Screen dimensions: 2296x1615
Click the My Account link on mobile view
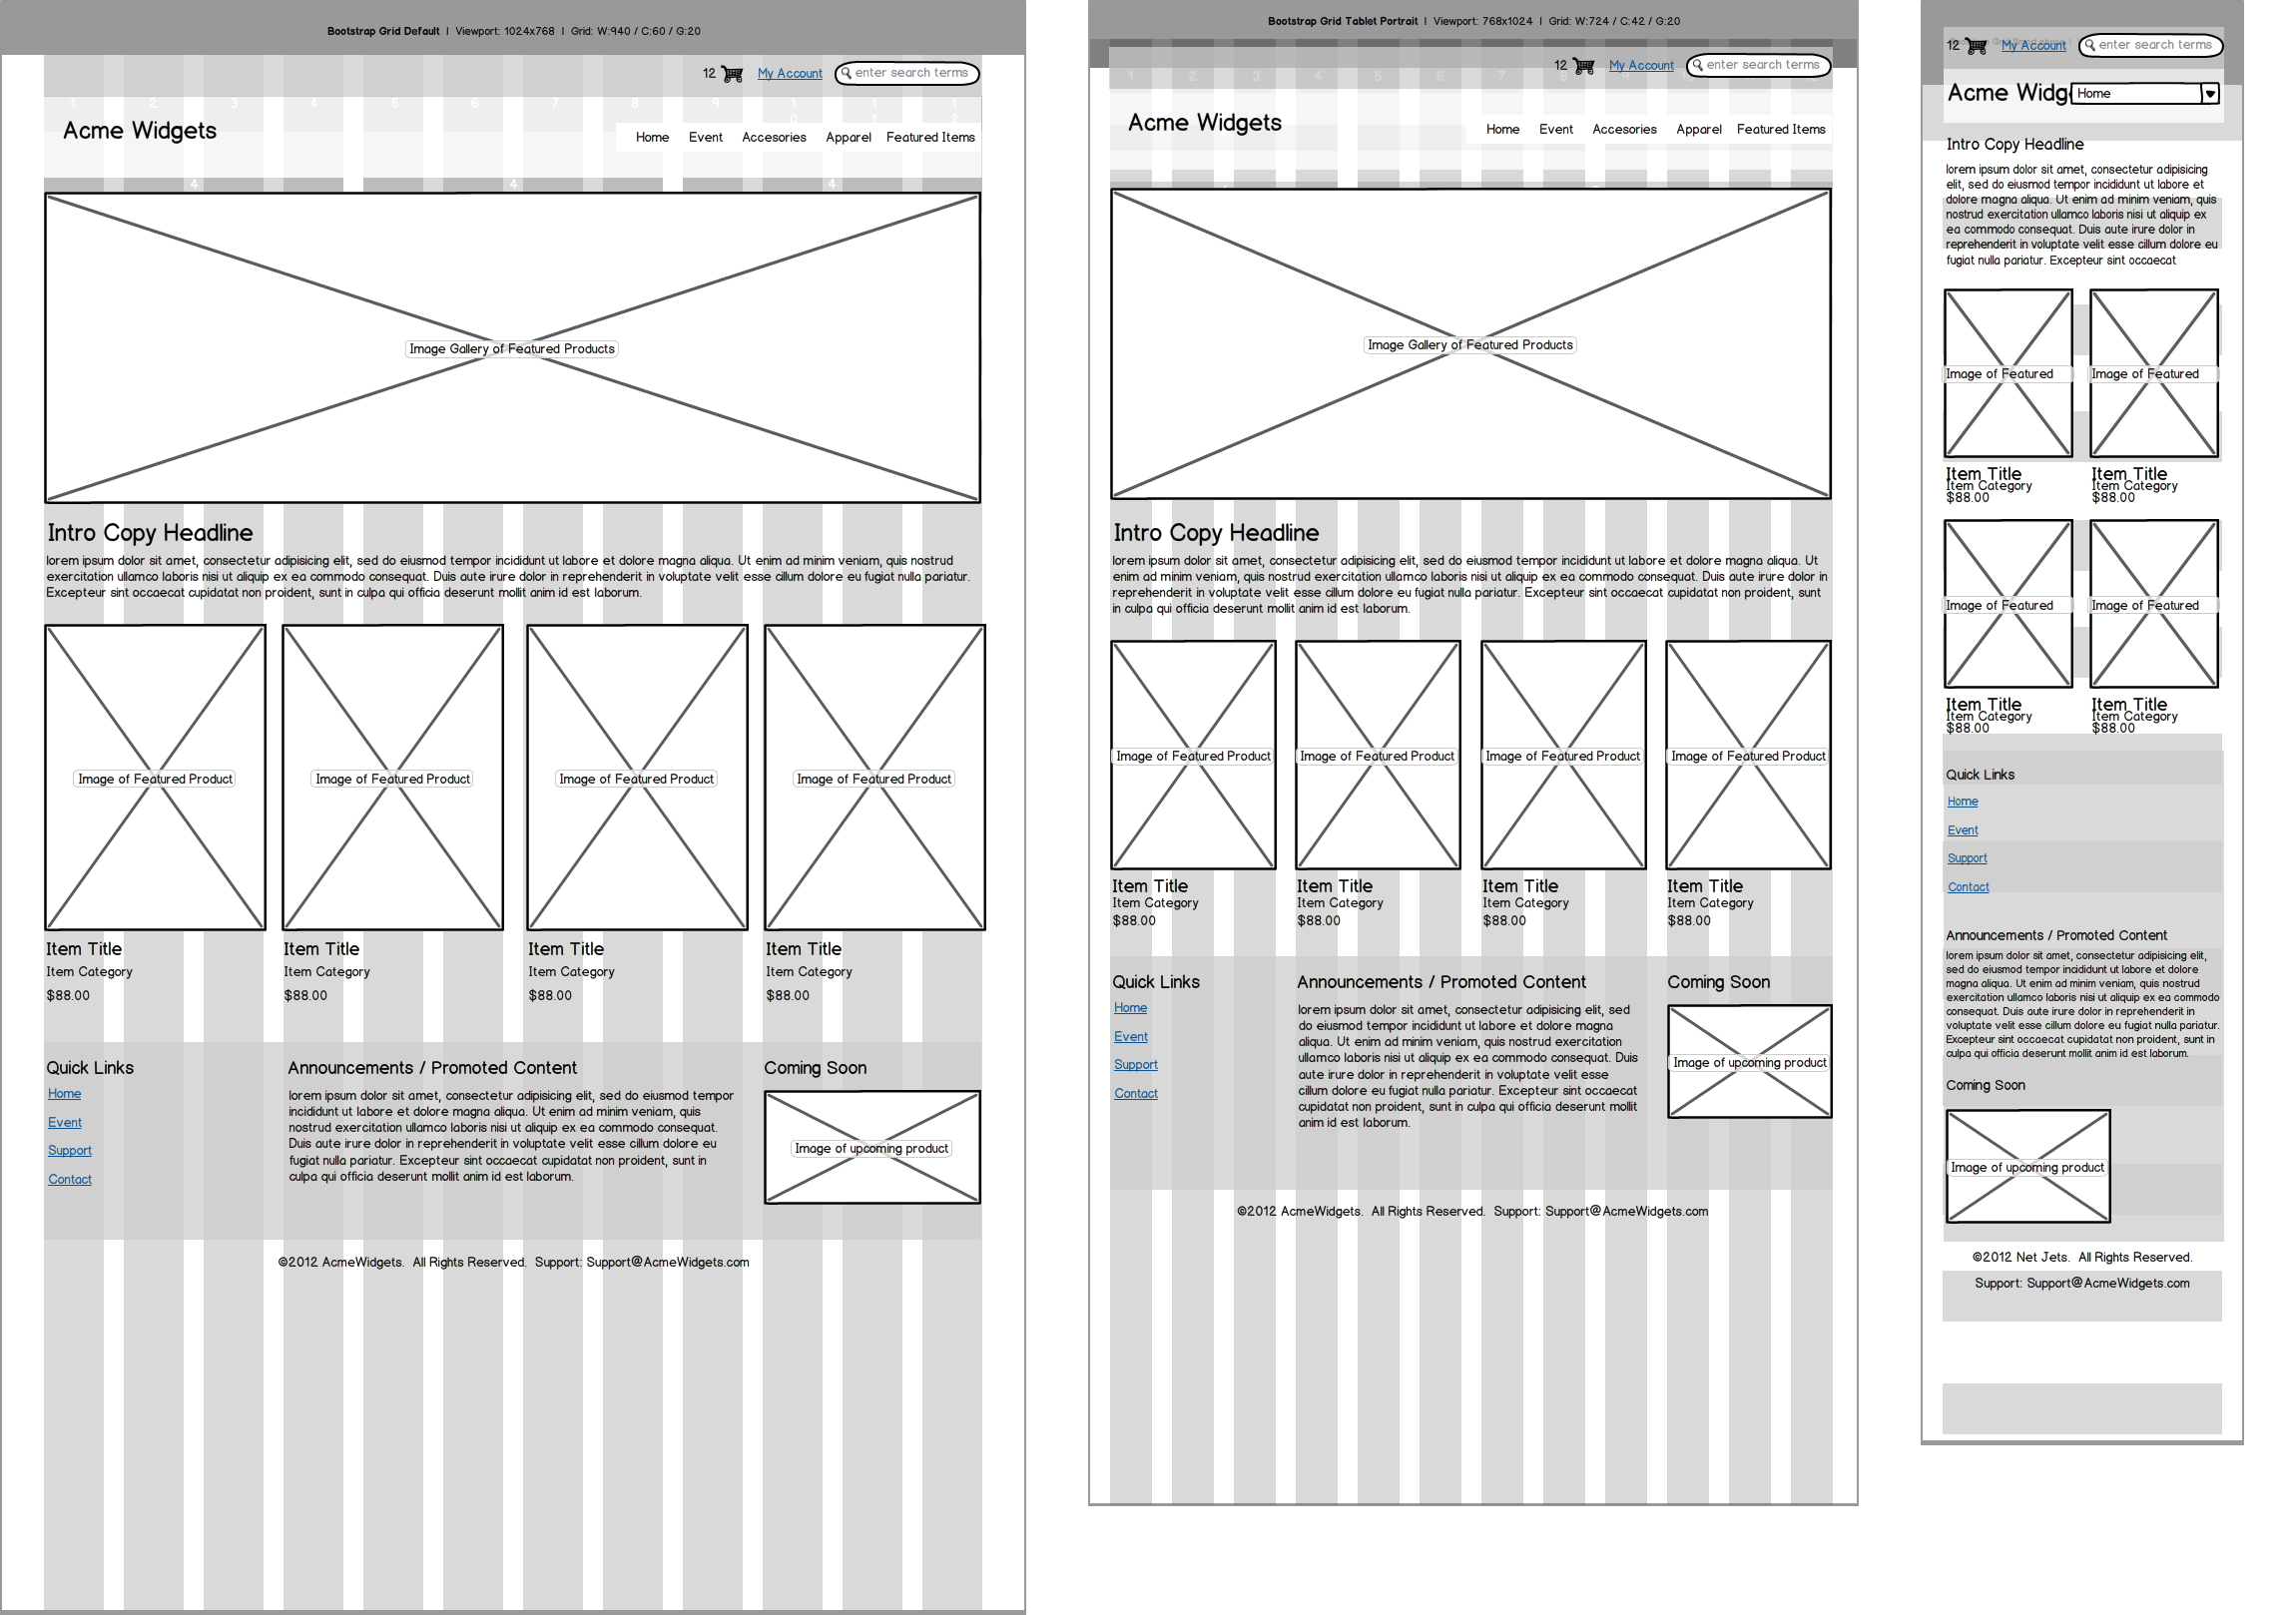pos(2028,49)
